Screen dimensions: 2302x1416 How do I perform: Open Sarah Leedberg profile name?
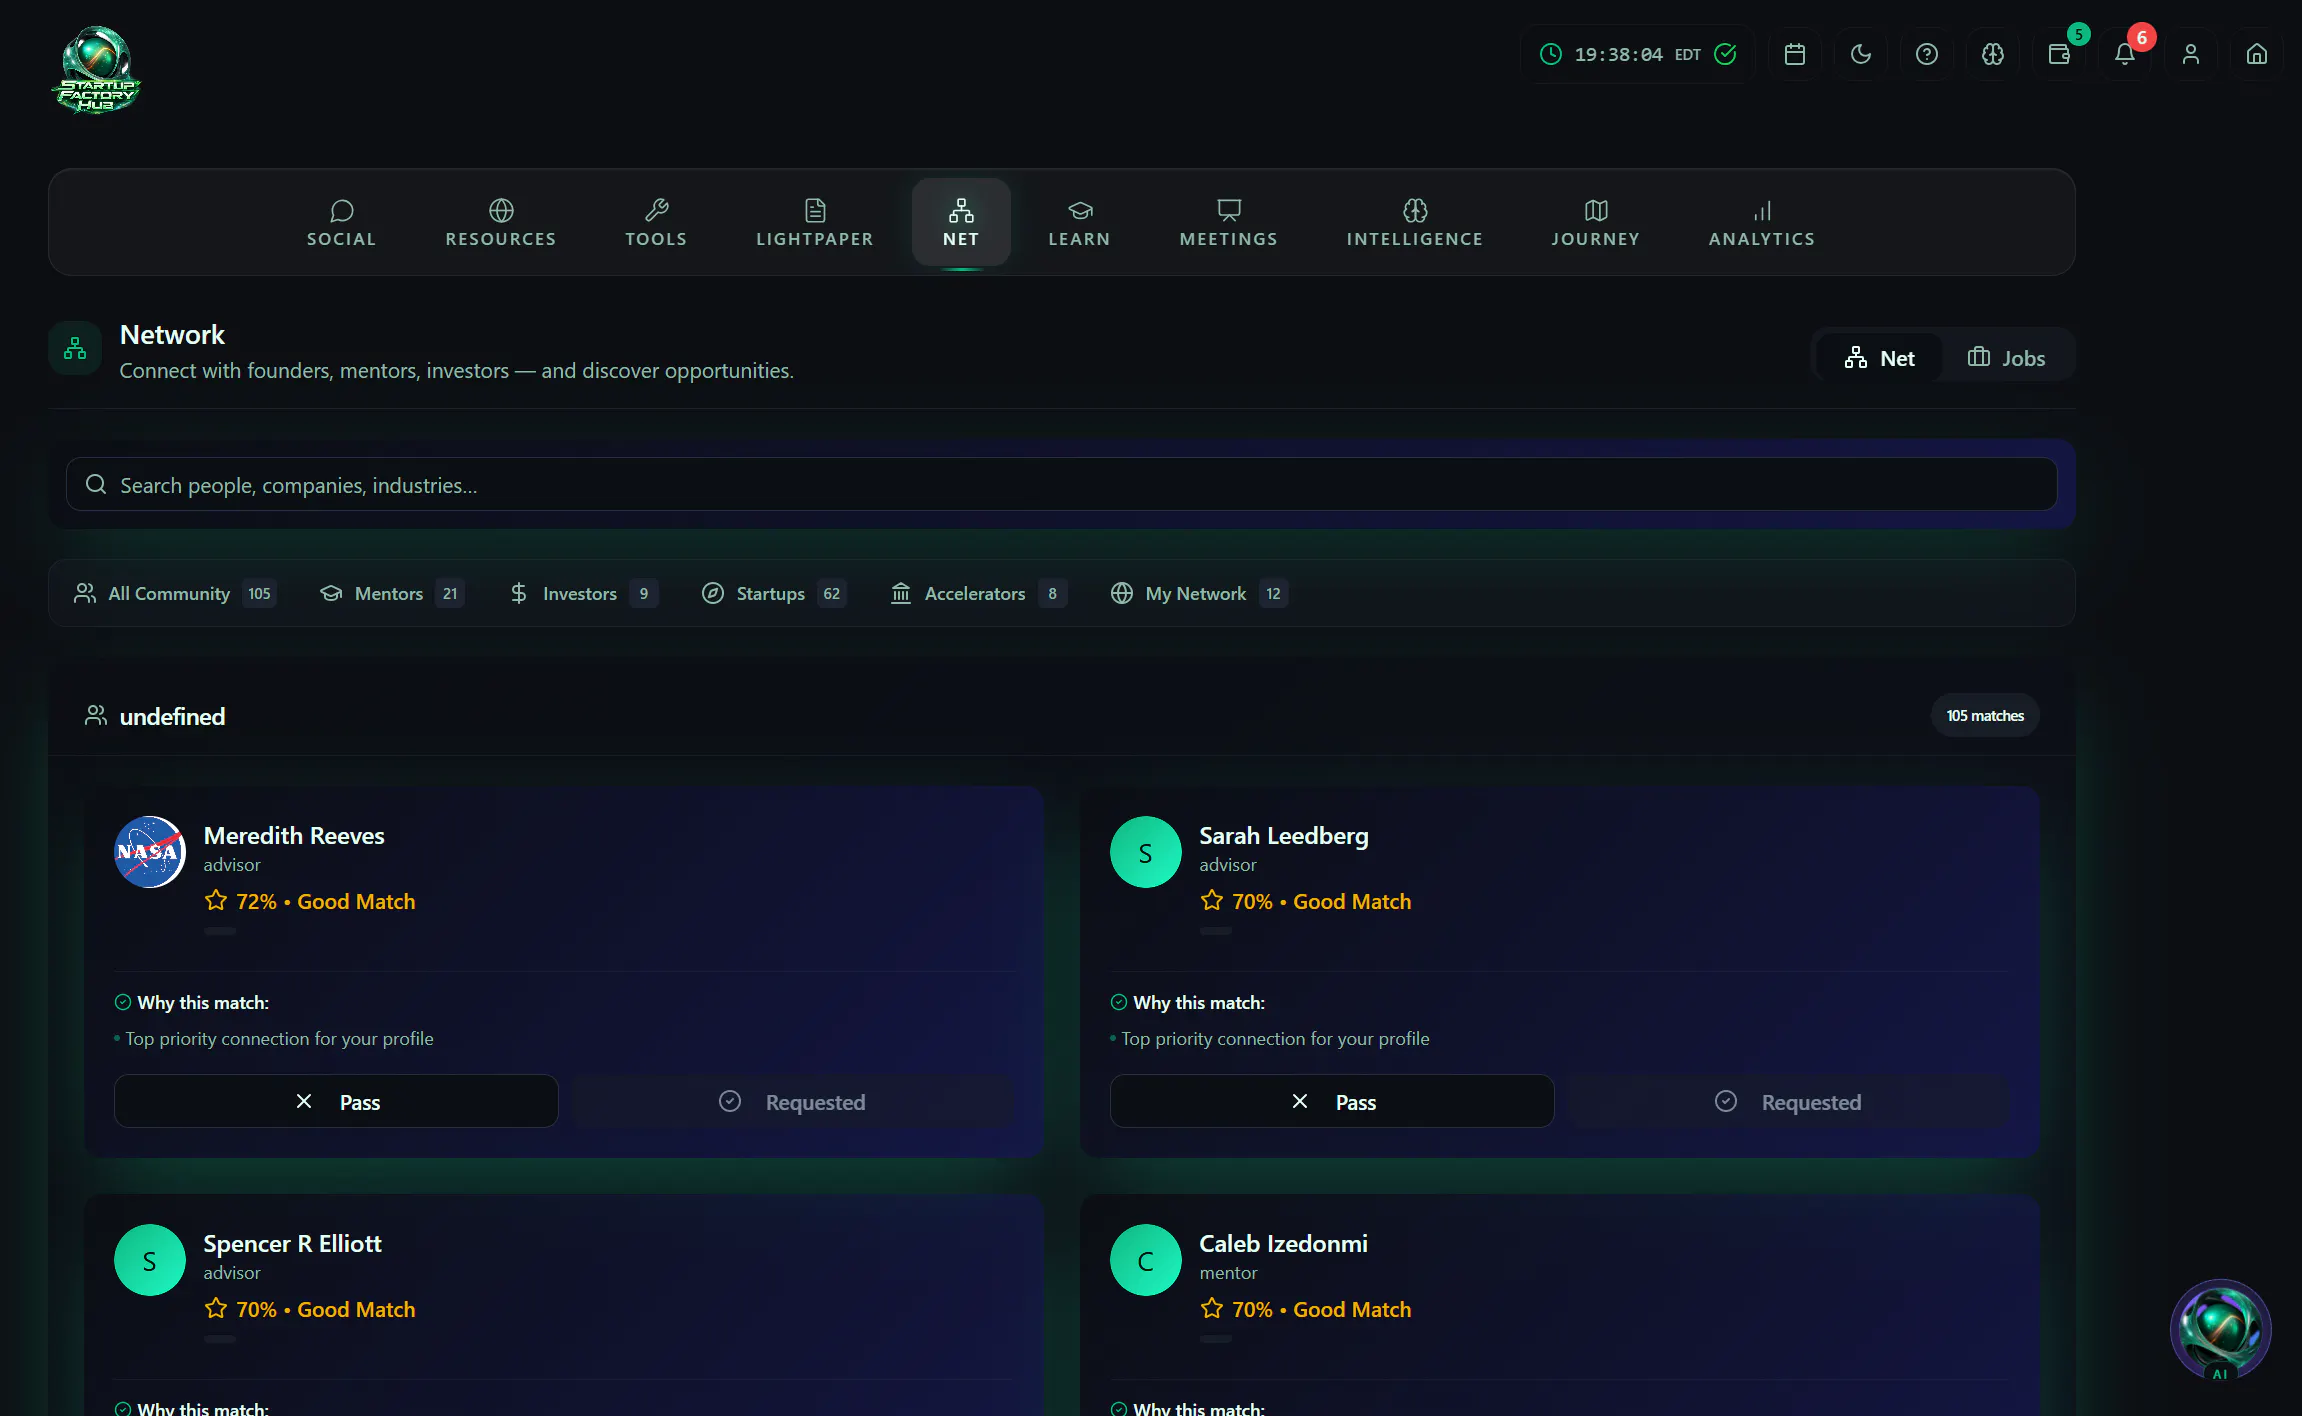(x=1284, y=836)
